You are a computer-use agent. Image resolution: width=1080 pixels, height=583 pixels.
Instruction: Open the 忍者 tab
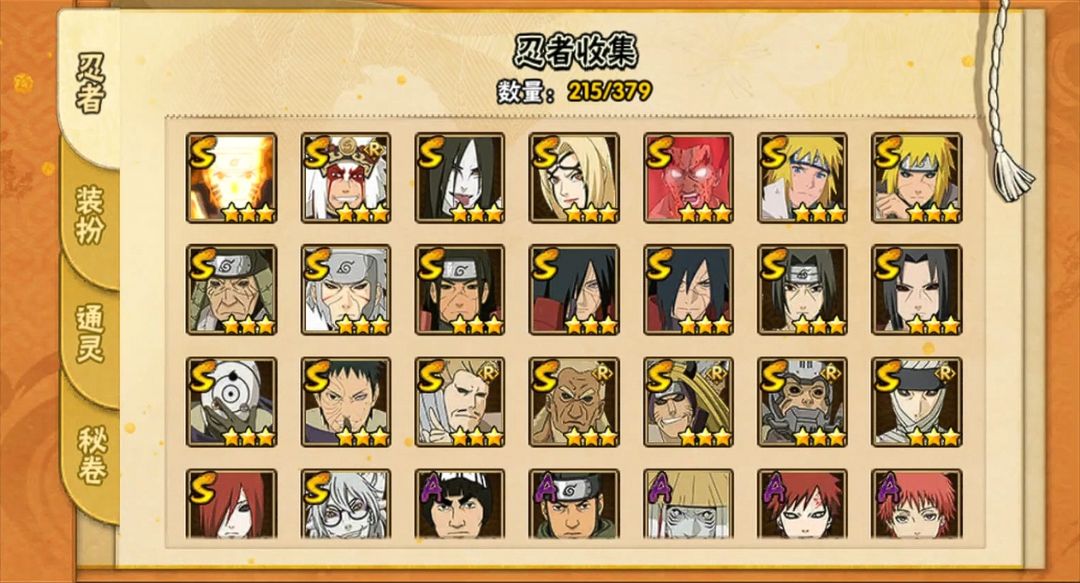click(90, 83)
